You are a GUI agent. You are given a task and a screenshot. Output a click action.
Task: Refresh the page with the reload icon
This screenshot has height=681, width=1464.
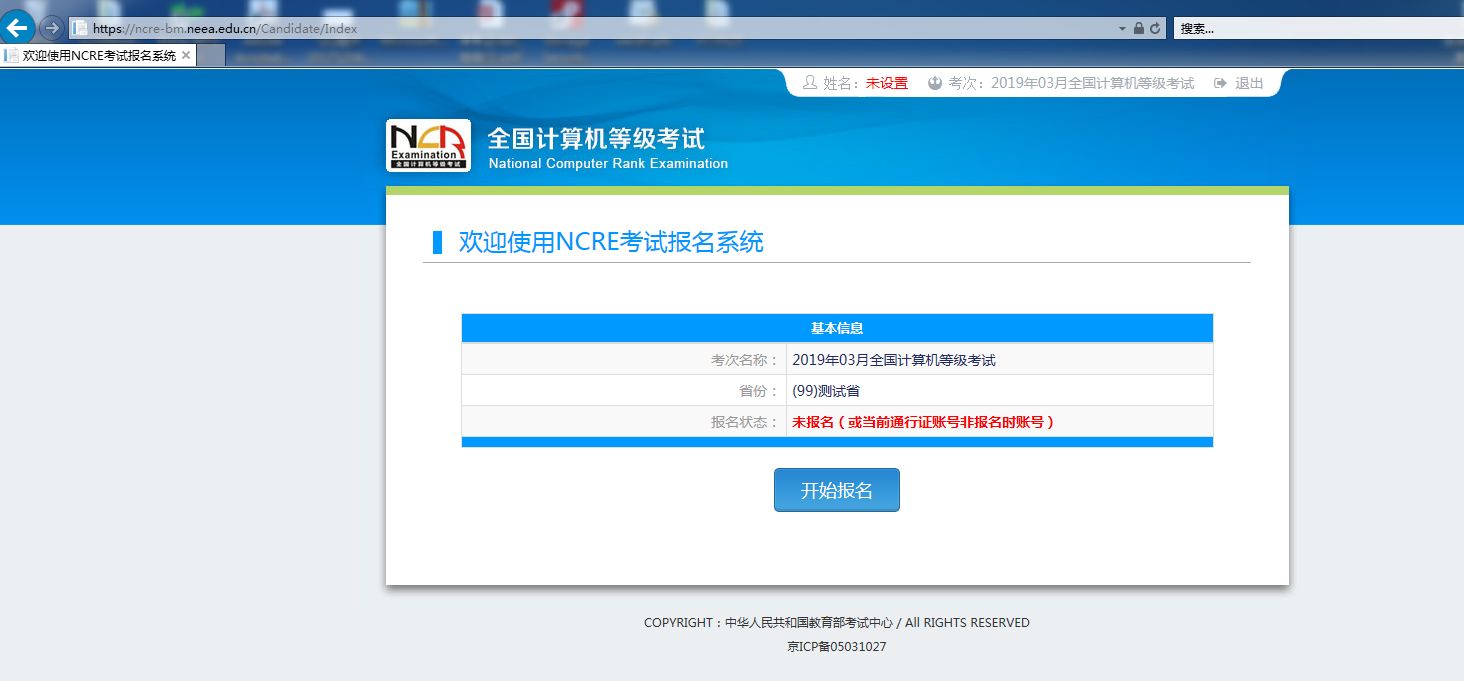tap(1155, 29)
